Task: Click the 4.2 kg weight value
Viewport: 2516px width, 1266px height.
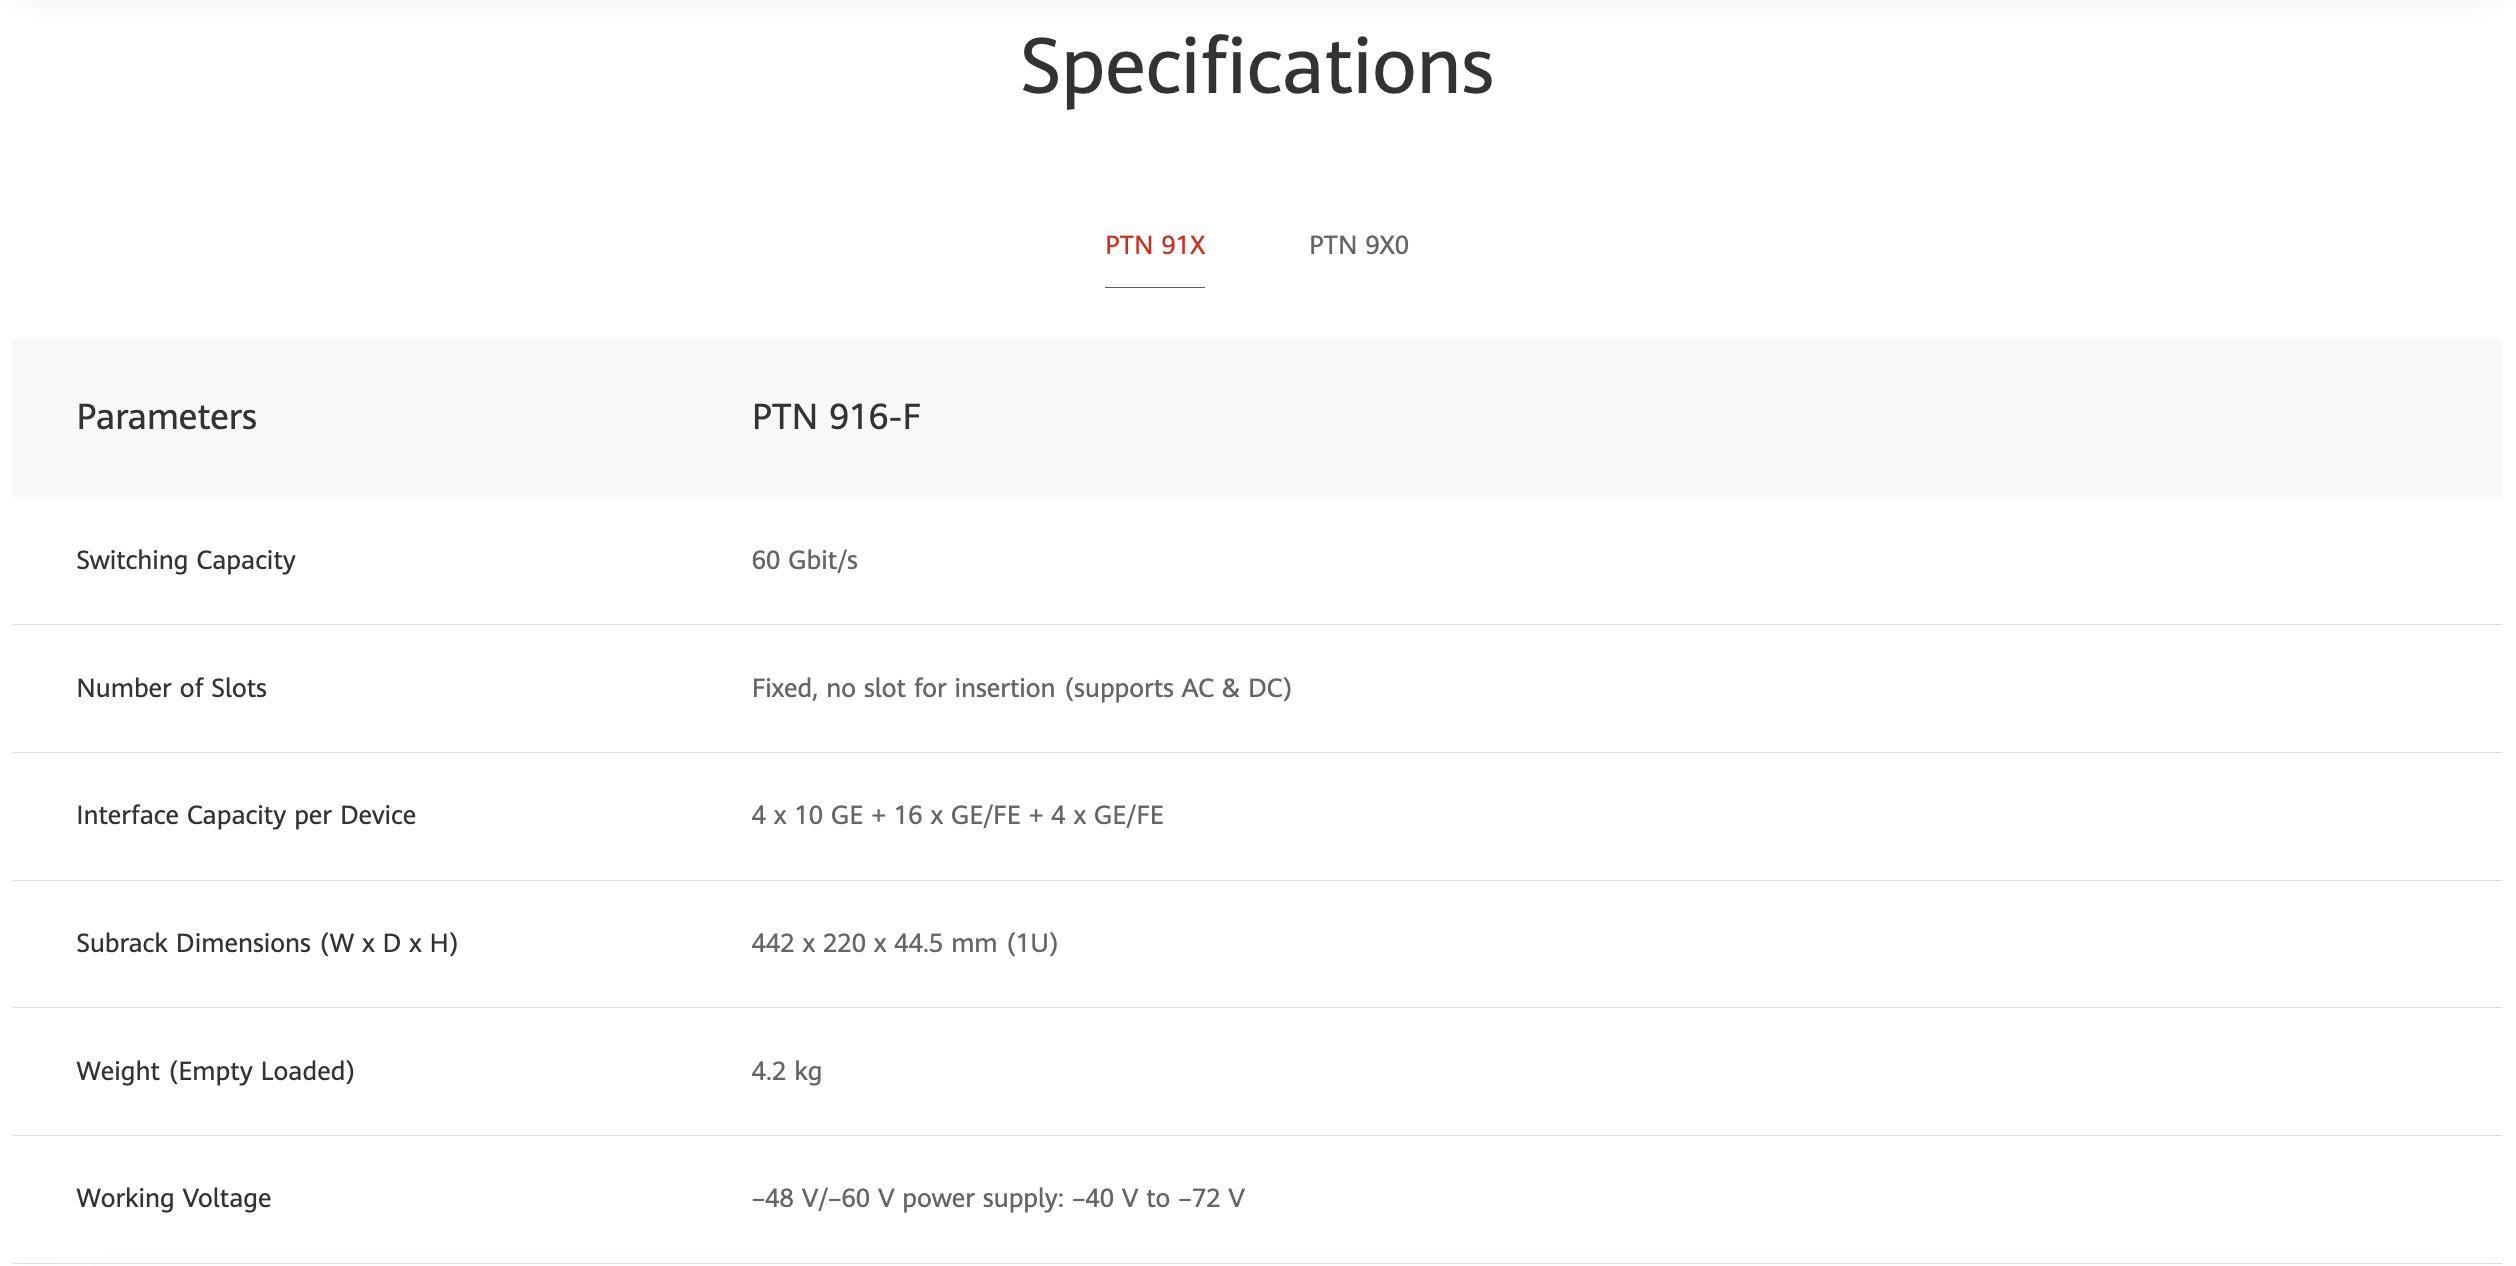Action: [x=786, y=1071]
